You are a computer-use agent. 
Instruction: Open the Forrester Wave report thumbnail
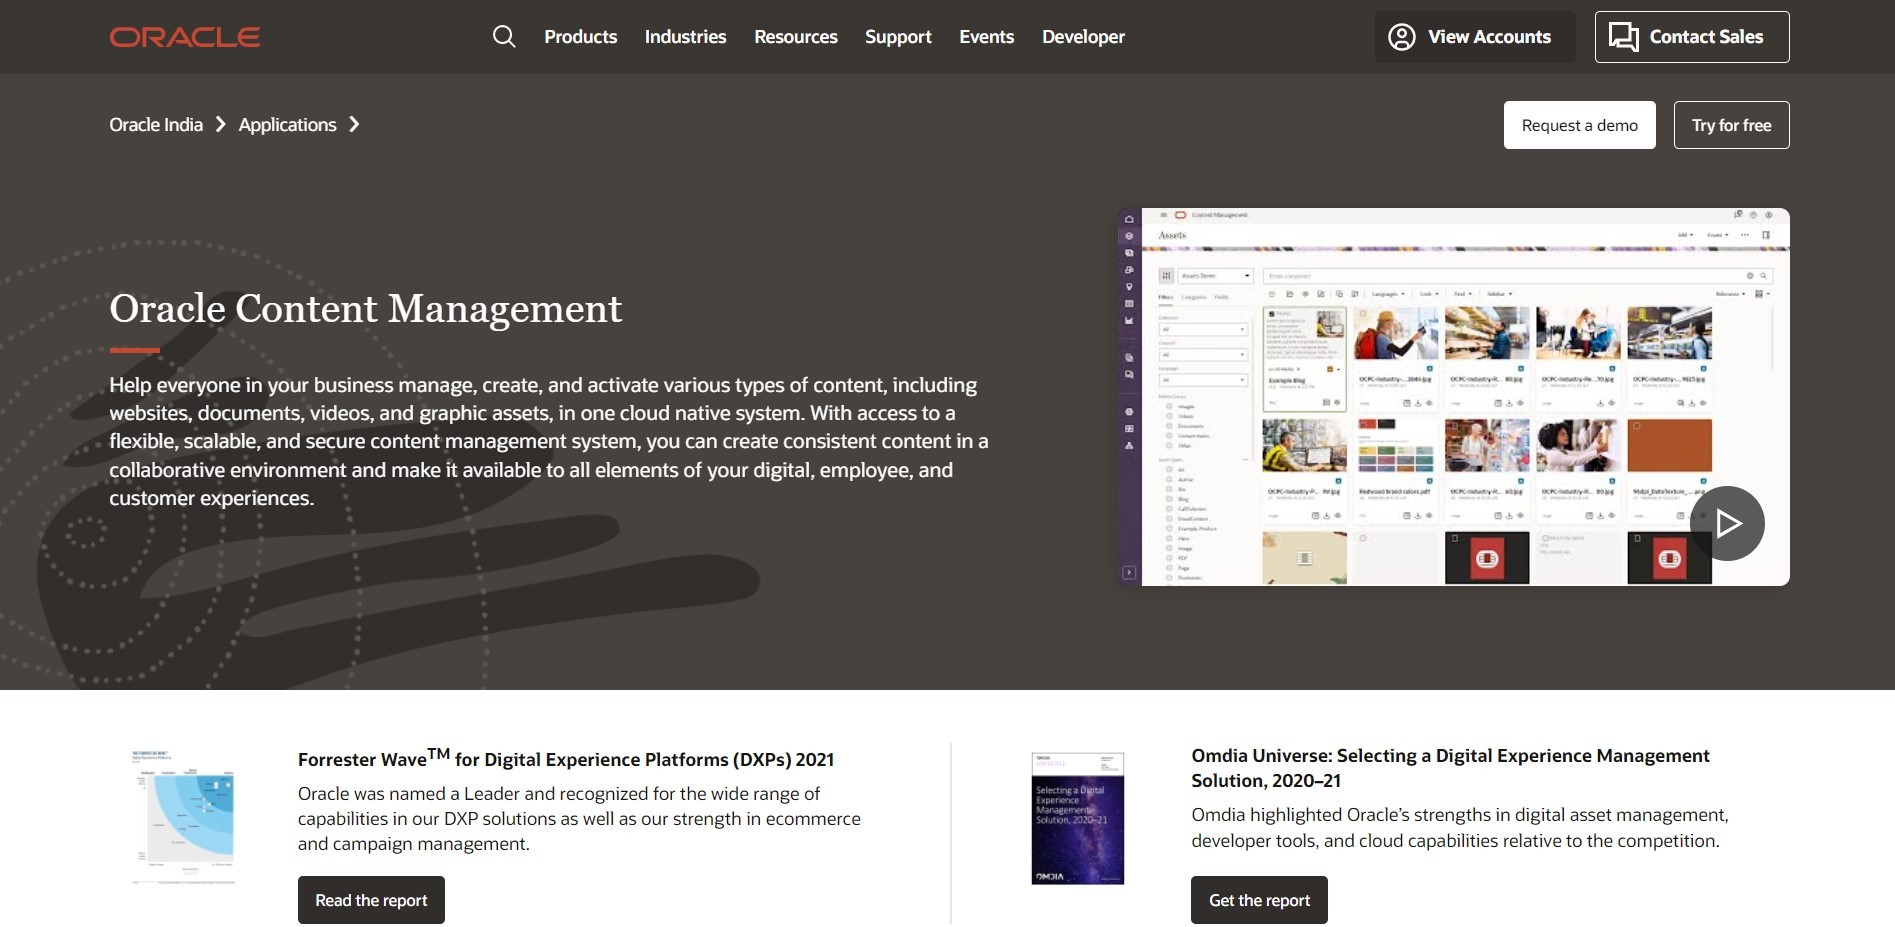point(183,817)
